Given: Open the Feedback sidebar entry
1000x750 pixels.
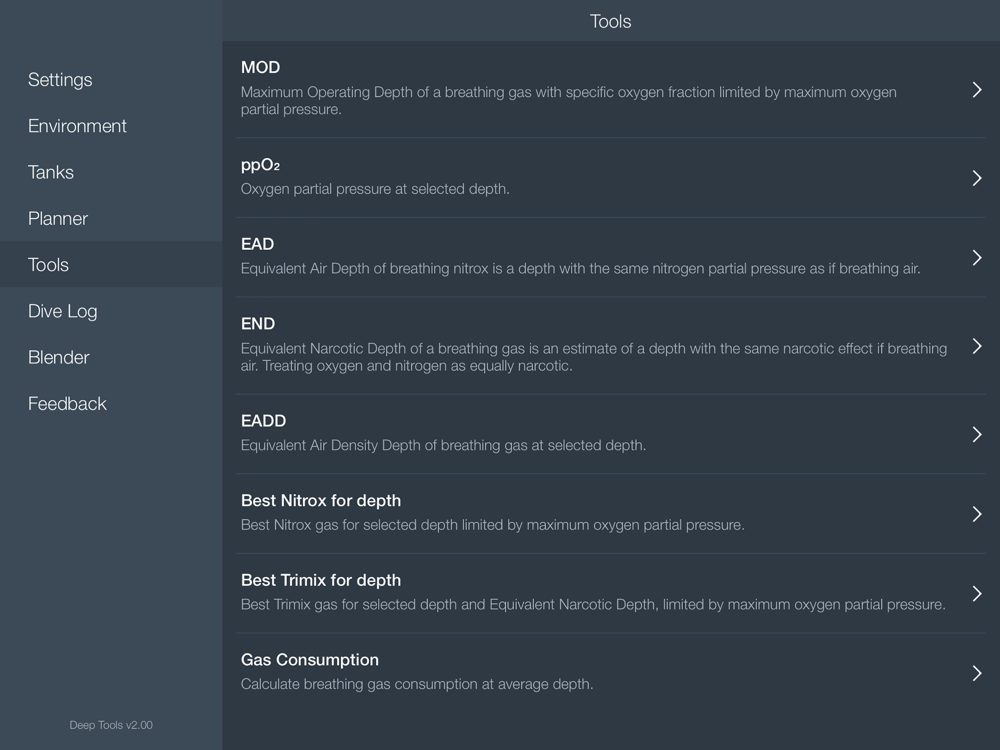Looking at the screenshot, I should click(67, 404).
